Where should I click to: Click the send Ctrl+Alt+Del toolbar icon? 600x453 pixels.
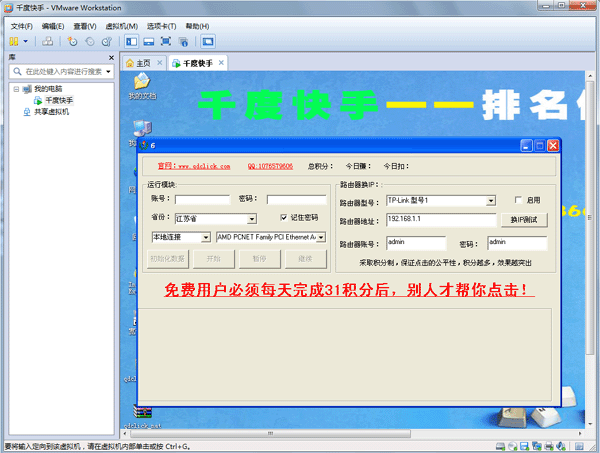click(47, 41)
